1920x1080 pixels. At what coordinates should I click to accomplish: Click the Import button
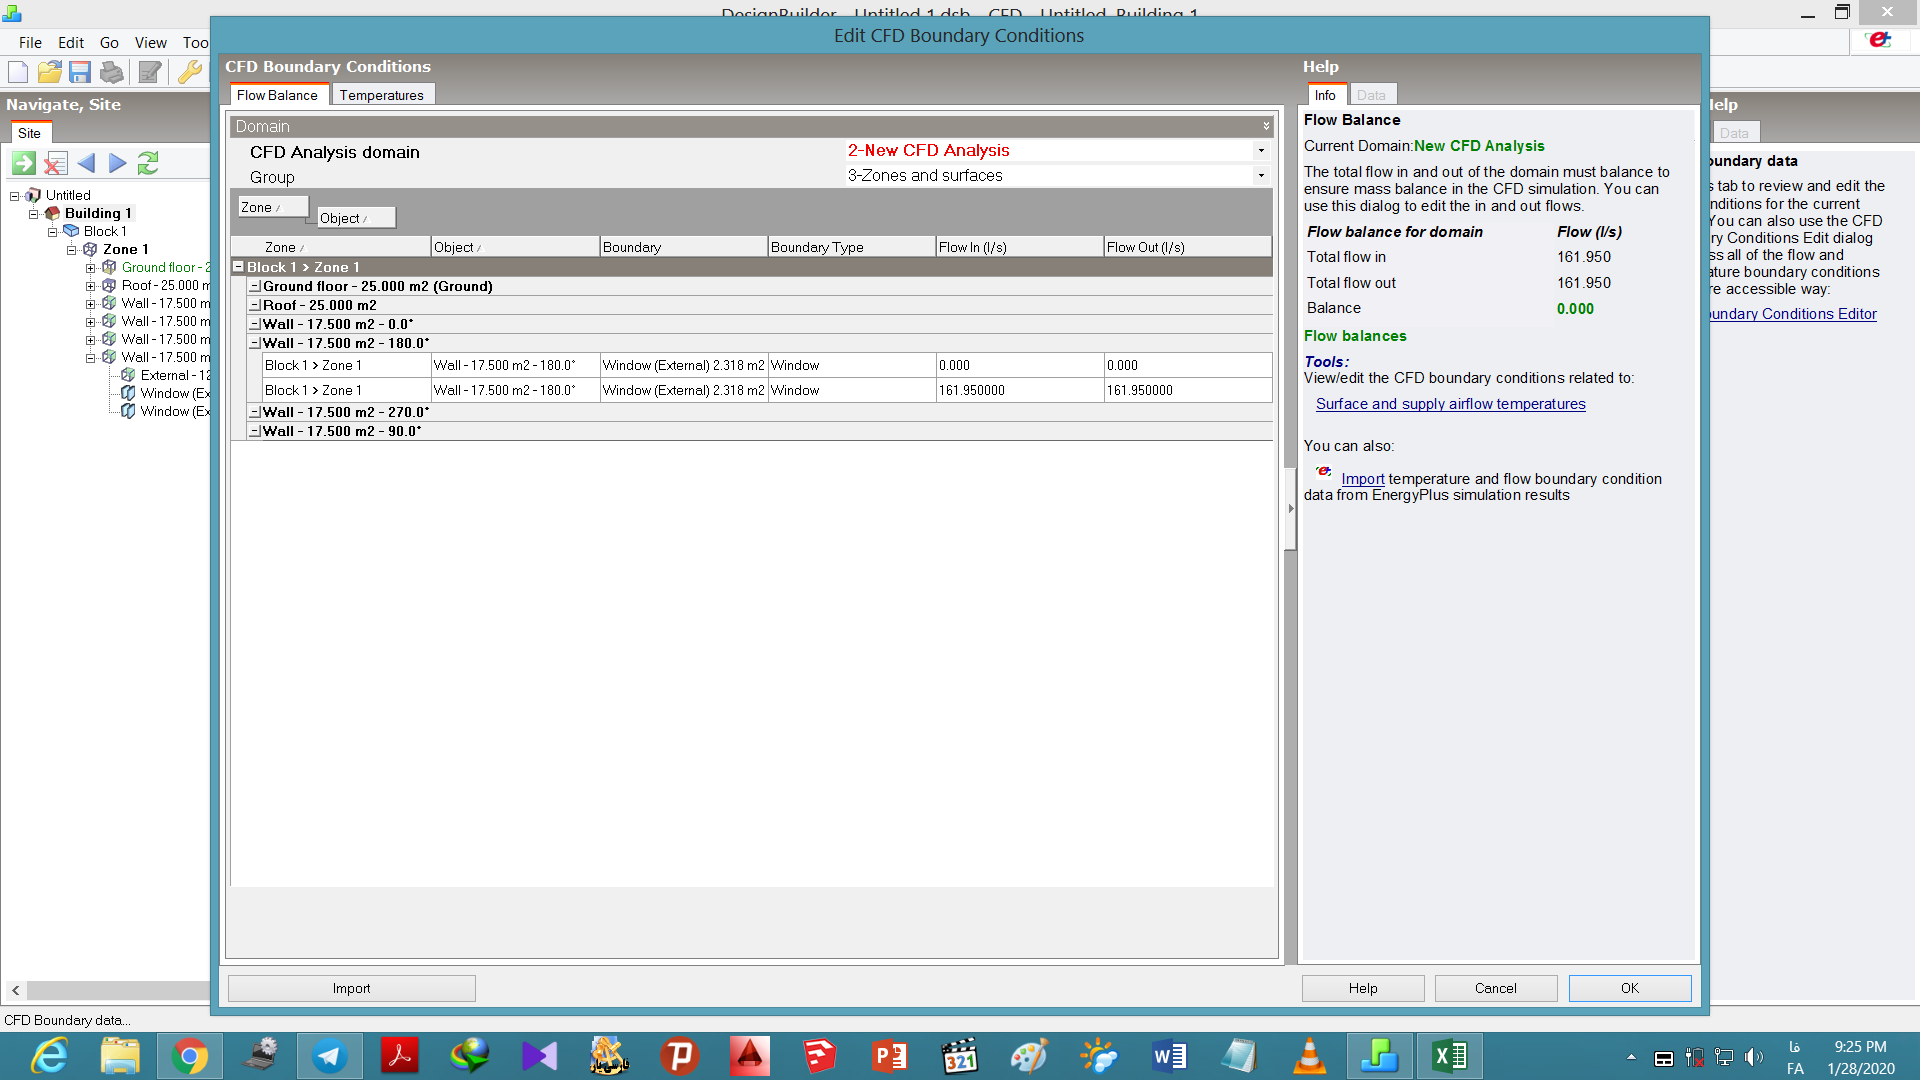(351, 988)
